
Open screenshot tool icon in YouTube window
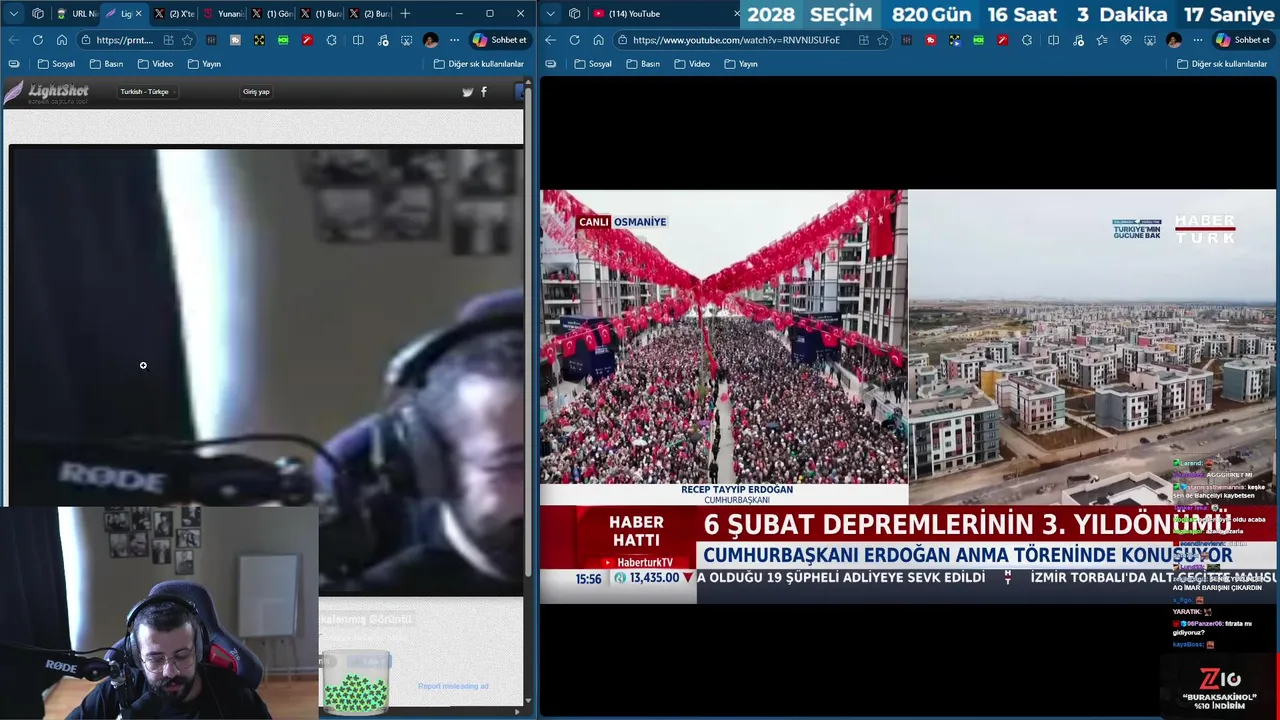(1149, 40)
